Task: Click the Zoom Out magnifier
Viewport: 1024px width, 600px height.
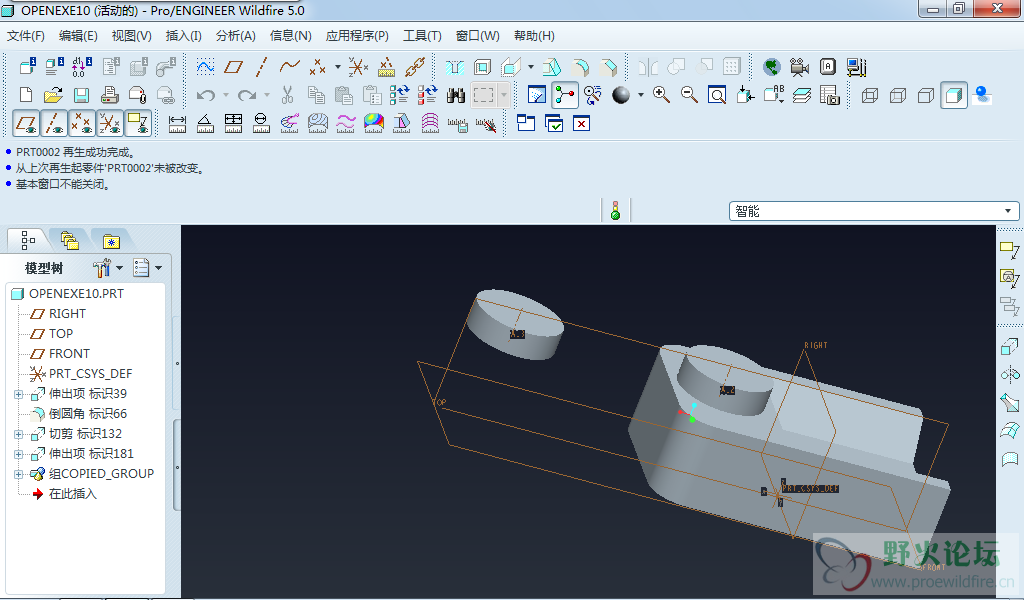Action: 689,95
